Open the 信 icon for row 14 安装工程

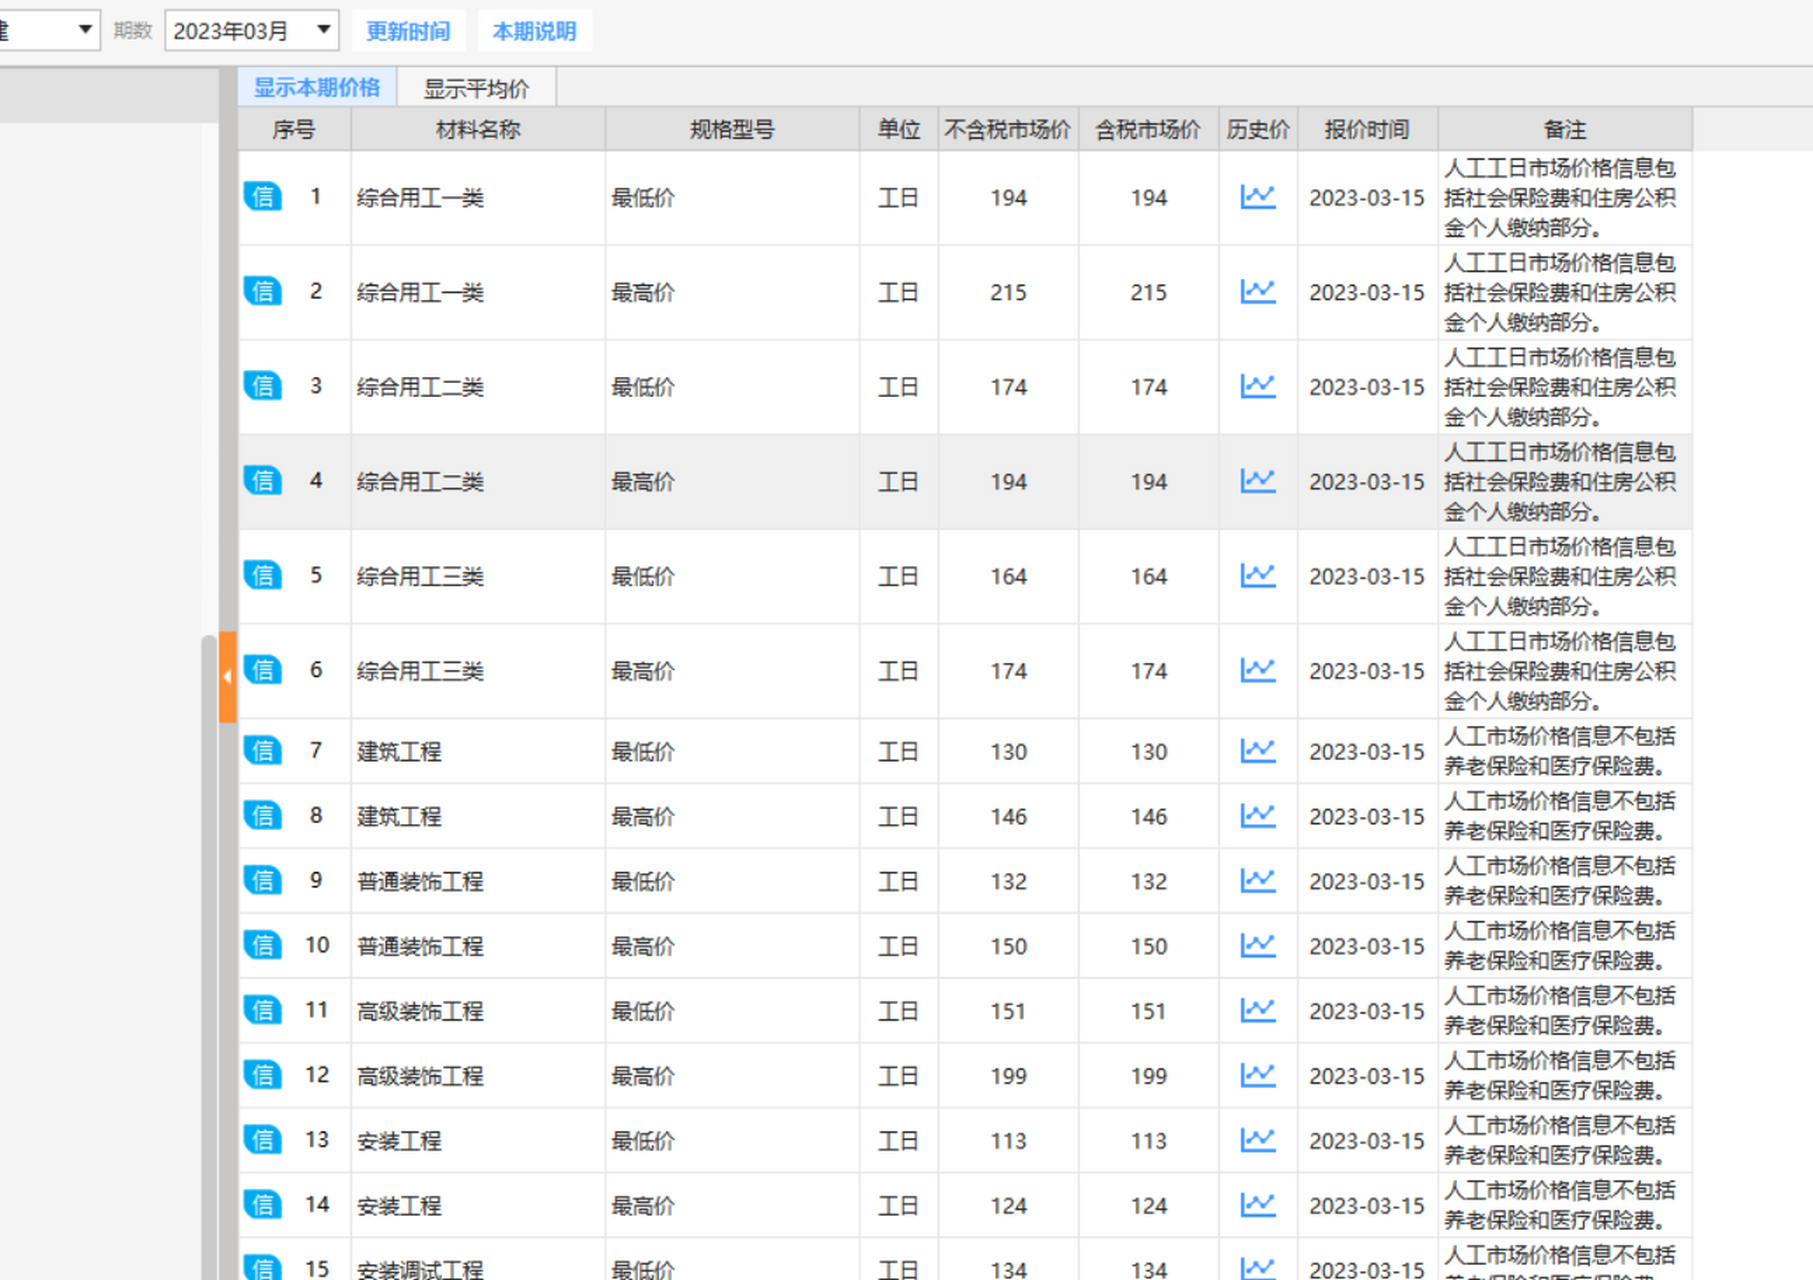[x=263, y=1204]
